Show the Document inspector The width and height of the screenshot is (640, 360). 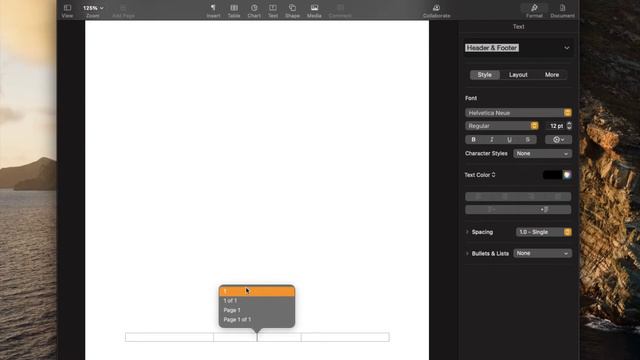(562, 11)
